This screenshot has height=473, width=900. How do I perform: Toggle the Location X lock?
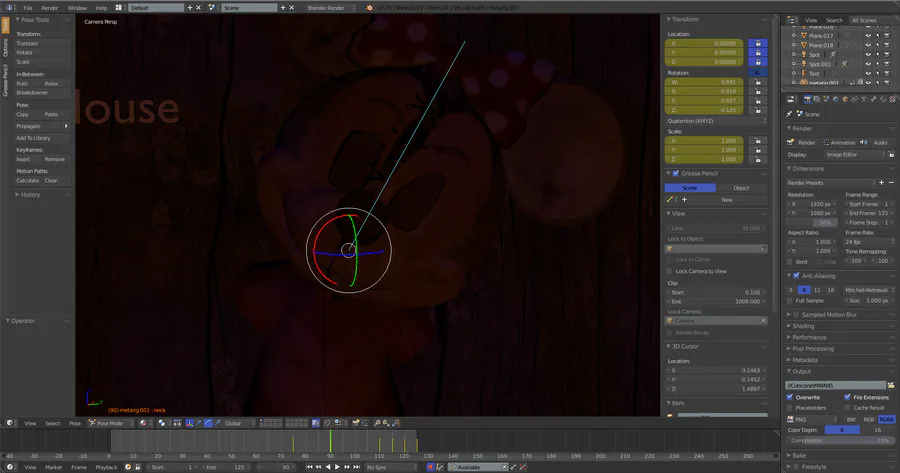tap(758, 43)
